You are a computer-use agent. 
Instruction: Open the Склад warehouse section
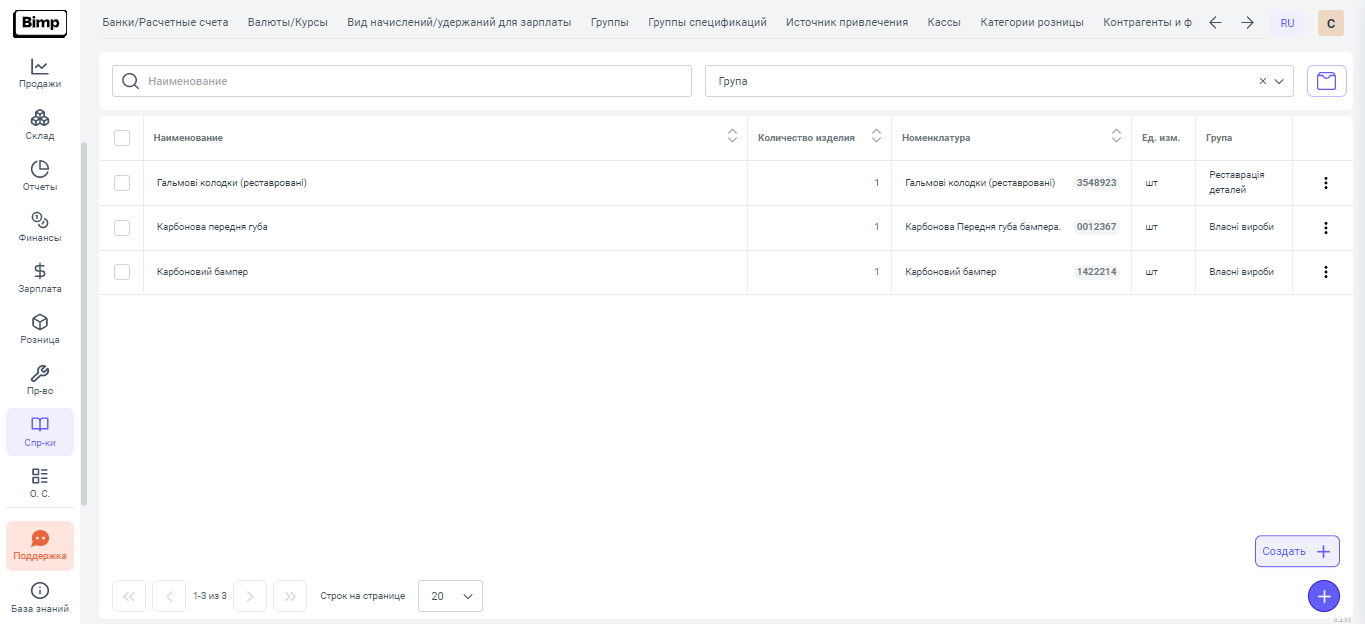tap(40, 125)
